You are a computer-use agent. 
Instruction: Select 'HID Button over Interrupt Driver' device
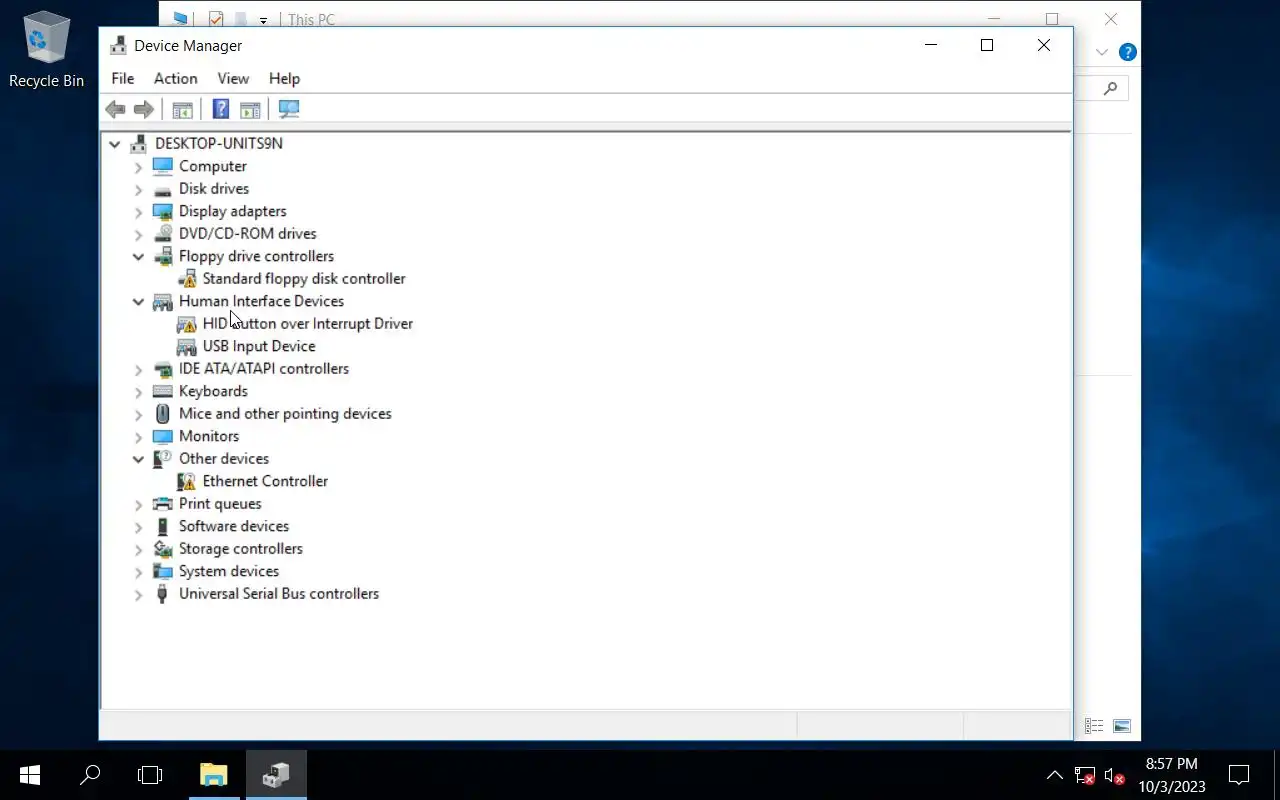click(308, 324)
